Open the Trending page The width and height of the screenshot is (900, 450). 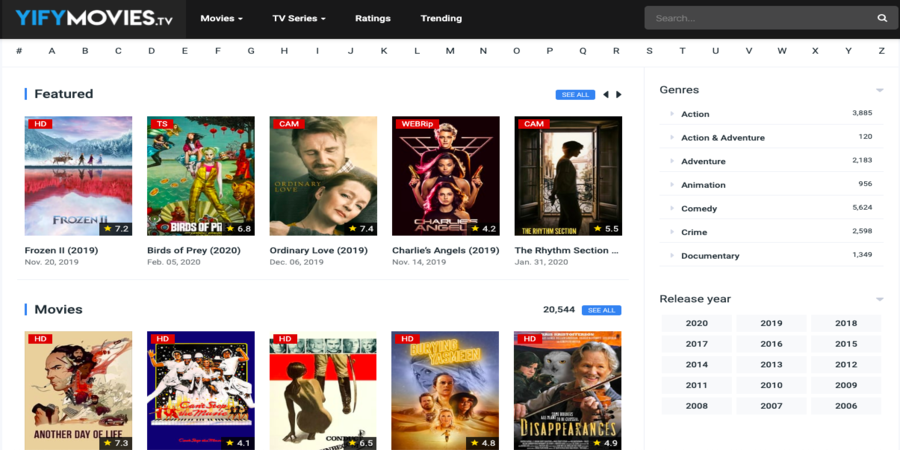click(x=441, y=18)
